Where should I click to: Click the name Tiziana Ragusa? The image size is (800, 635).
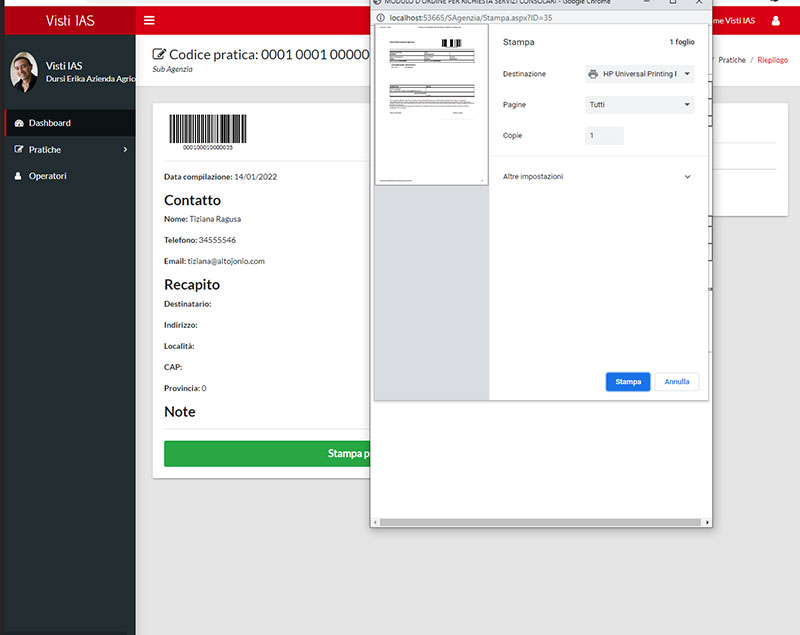[x=215, y=219]
